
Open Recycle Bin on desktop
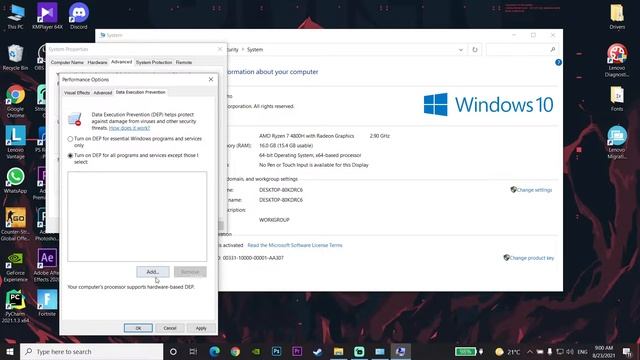tap(15, 58)
